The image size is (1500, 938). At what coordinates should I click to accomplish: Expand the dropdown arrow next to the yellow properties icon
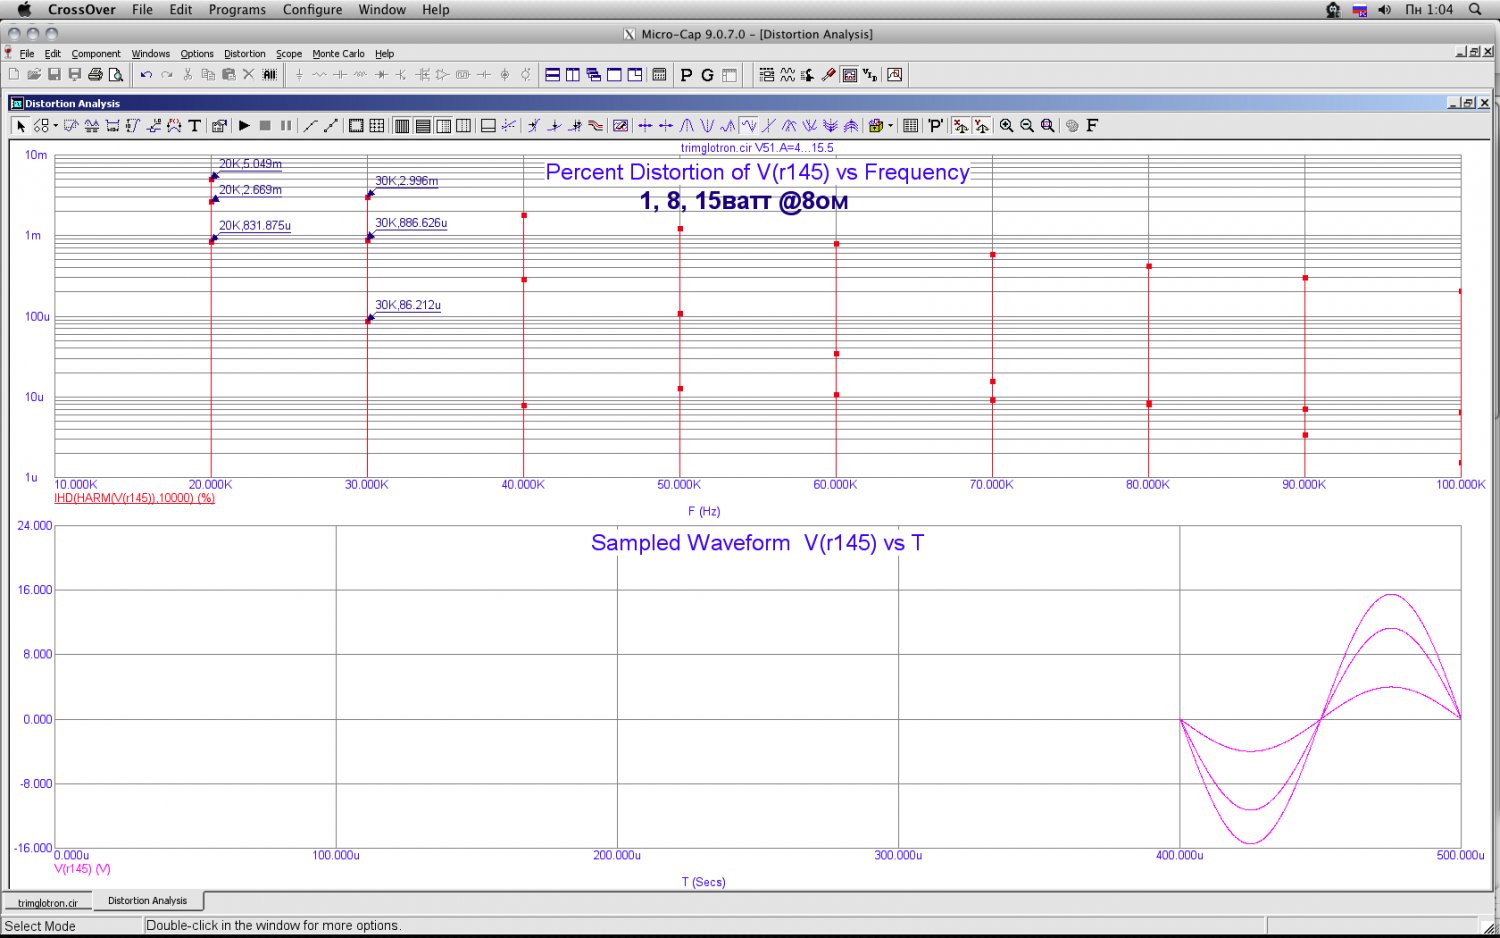[890, 126]
